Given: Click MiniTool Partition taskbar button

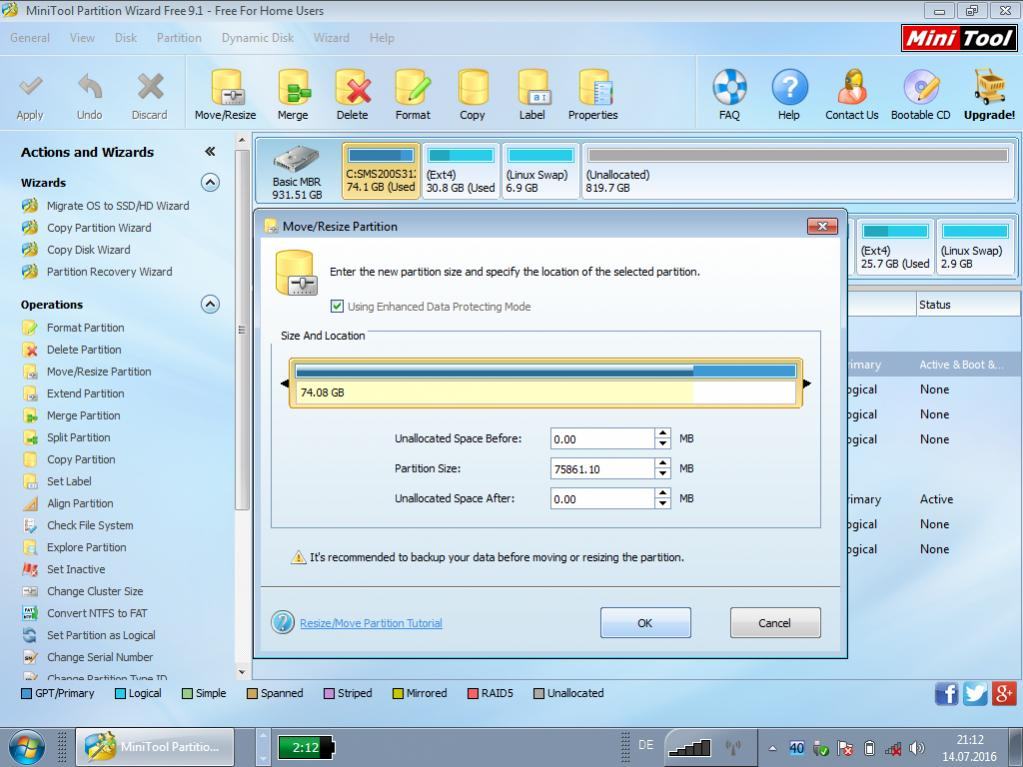Looking at the screenshot, I should tap(155, 747).
